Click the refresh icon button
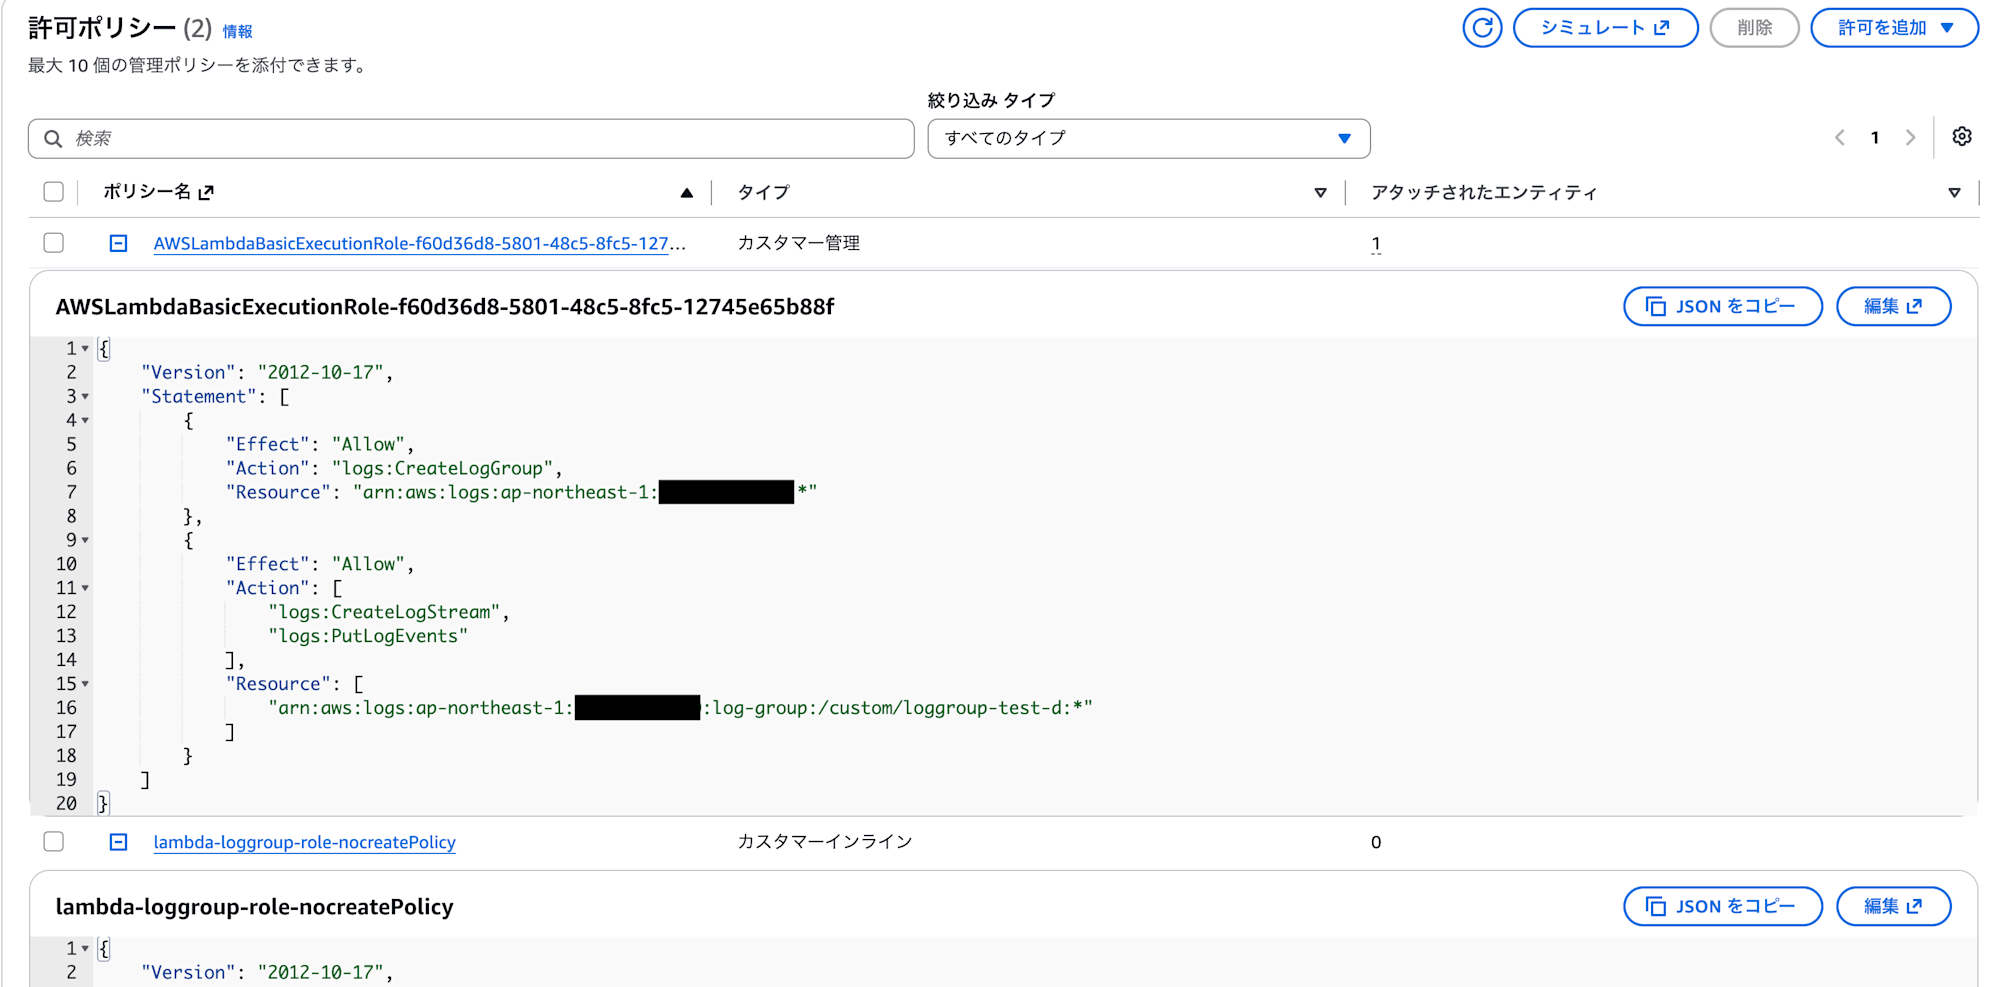Viewport: 2000px width, 987px height. [1482, 28]
